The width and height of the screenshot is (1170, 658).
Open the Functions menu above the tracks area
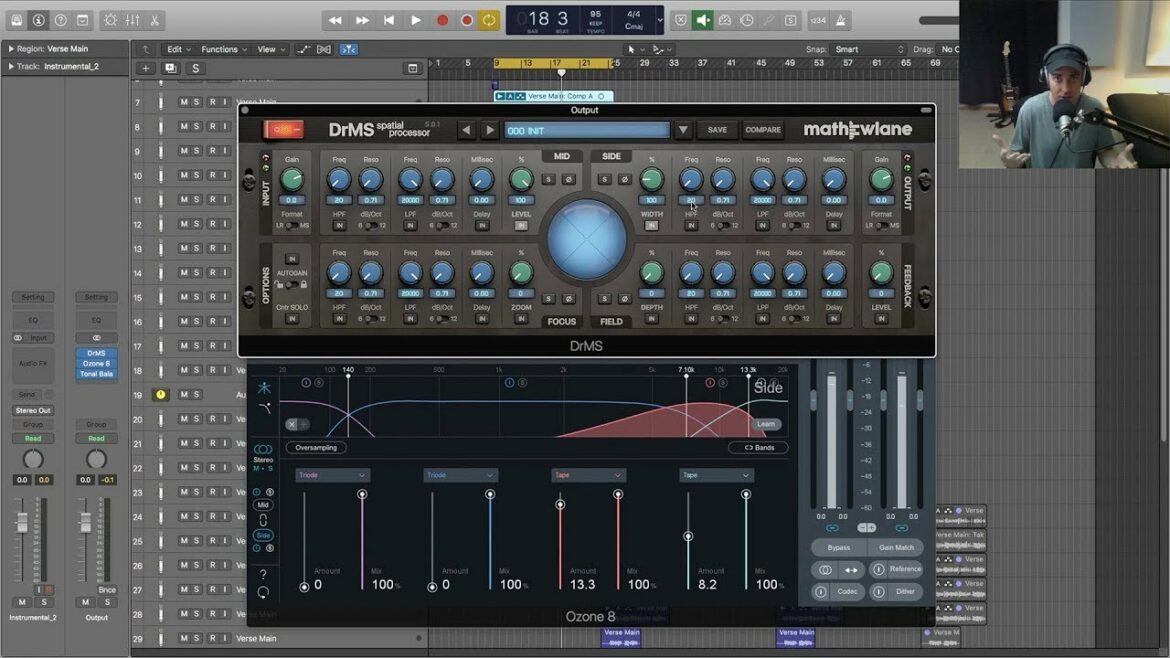click(x=221, y=48)
